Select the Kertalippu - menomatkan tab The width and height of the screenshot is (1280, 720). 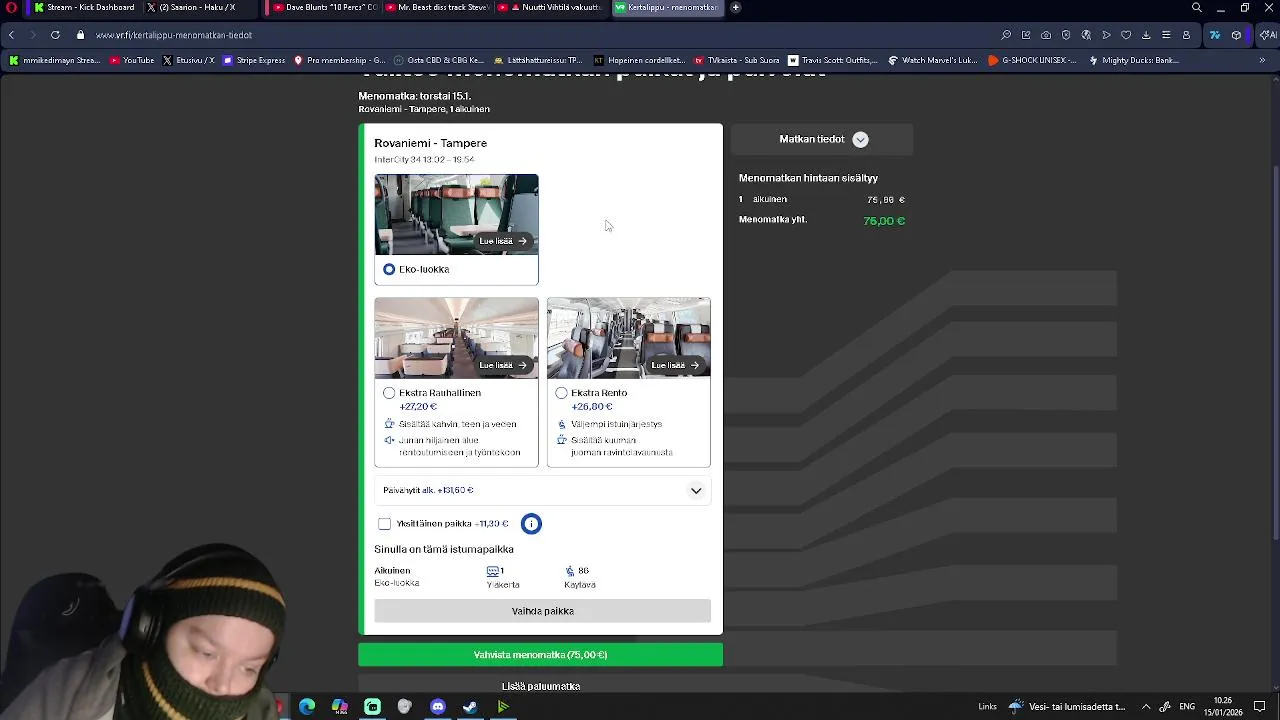click(667, 7)
